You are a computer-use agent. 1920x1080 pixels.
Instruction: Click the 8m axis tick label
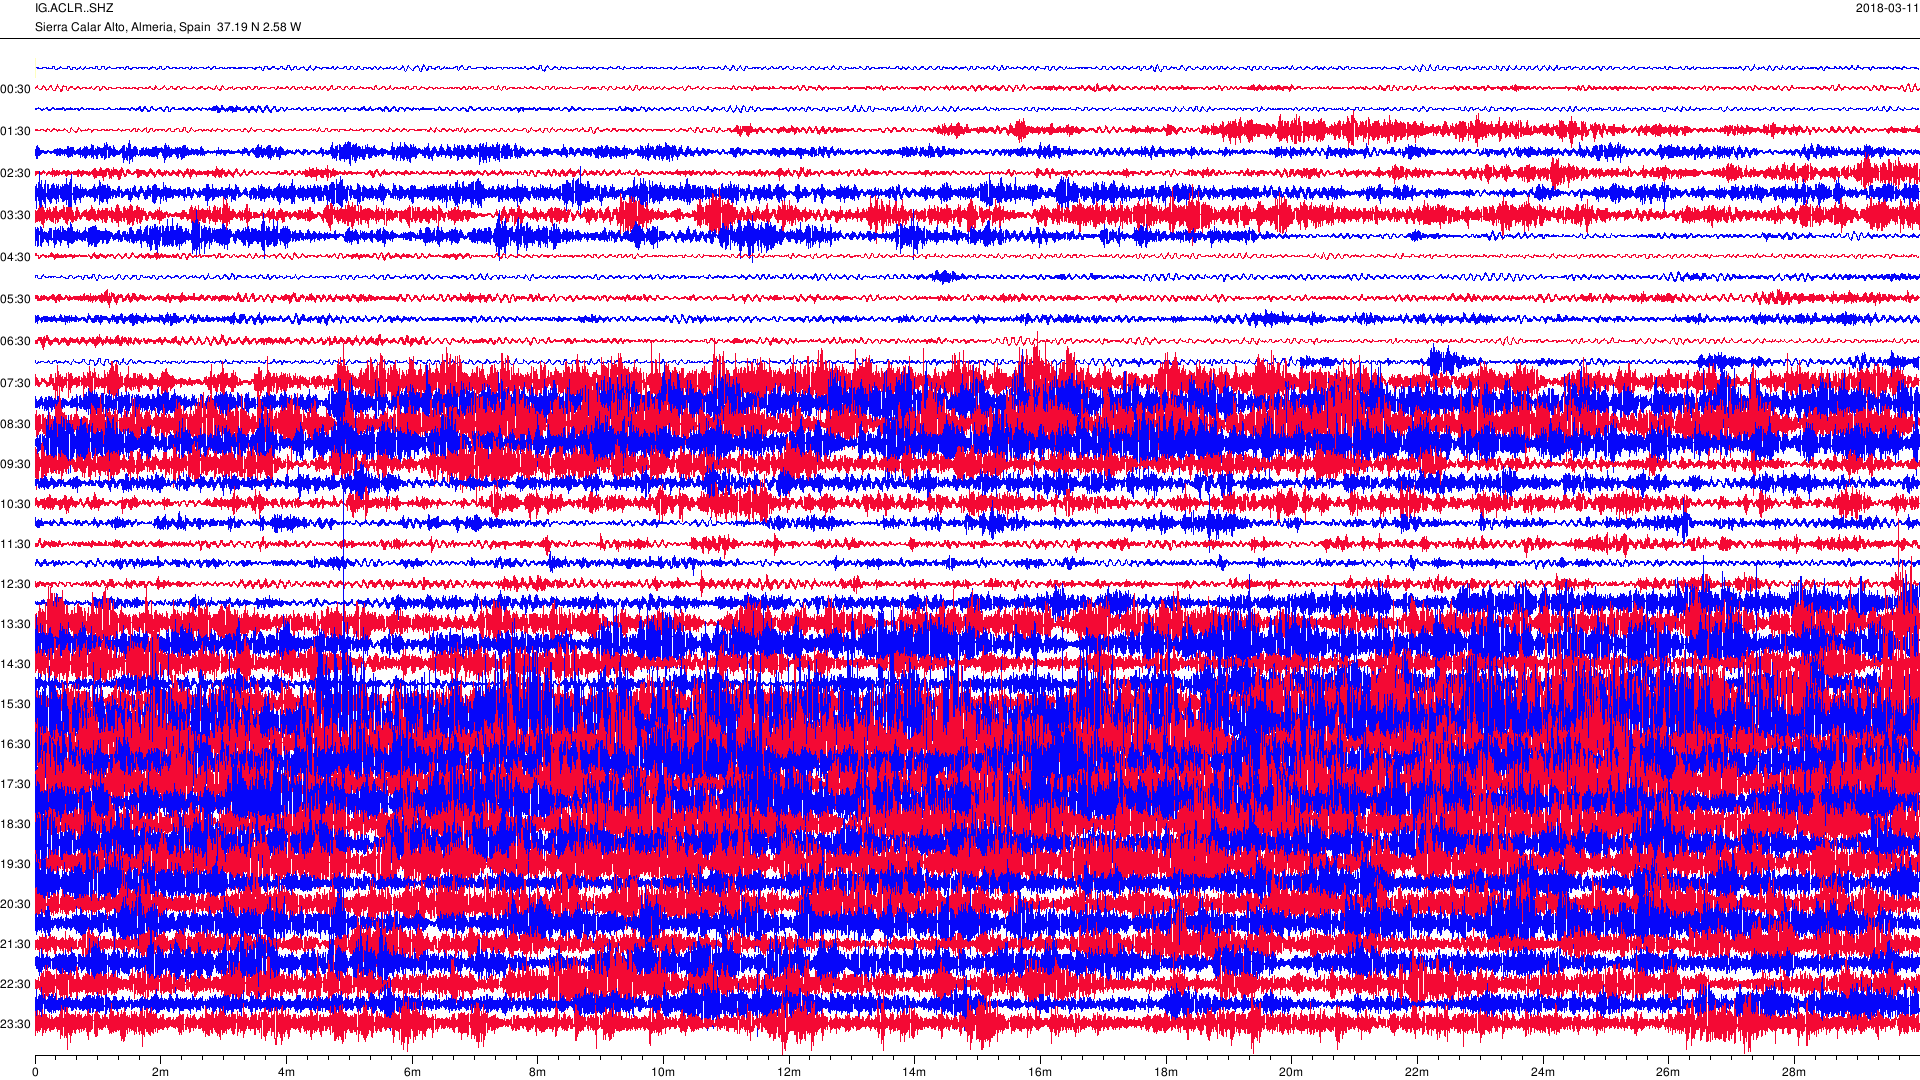click(538, 1072)
